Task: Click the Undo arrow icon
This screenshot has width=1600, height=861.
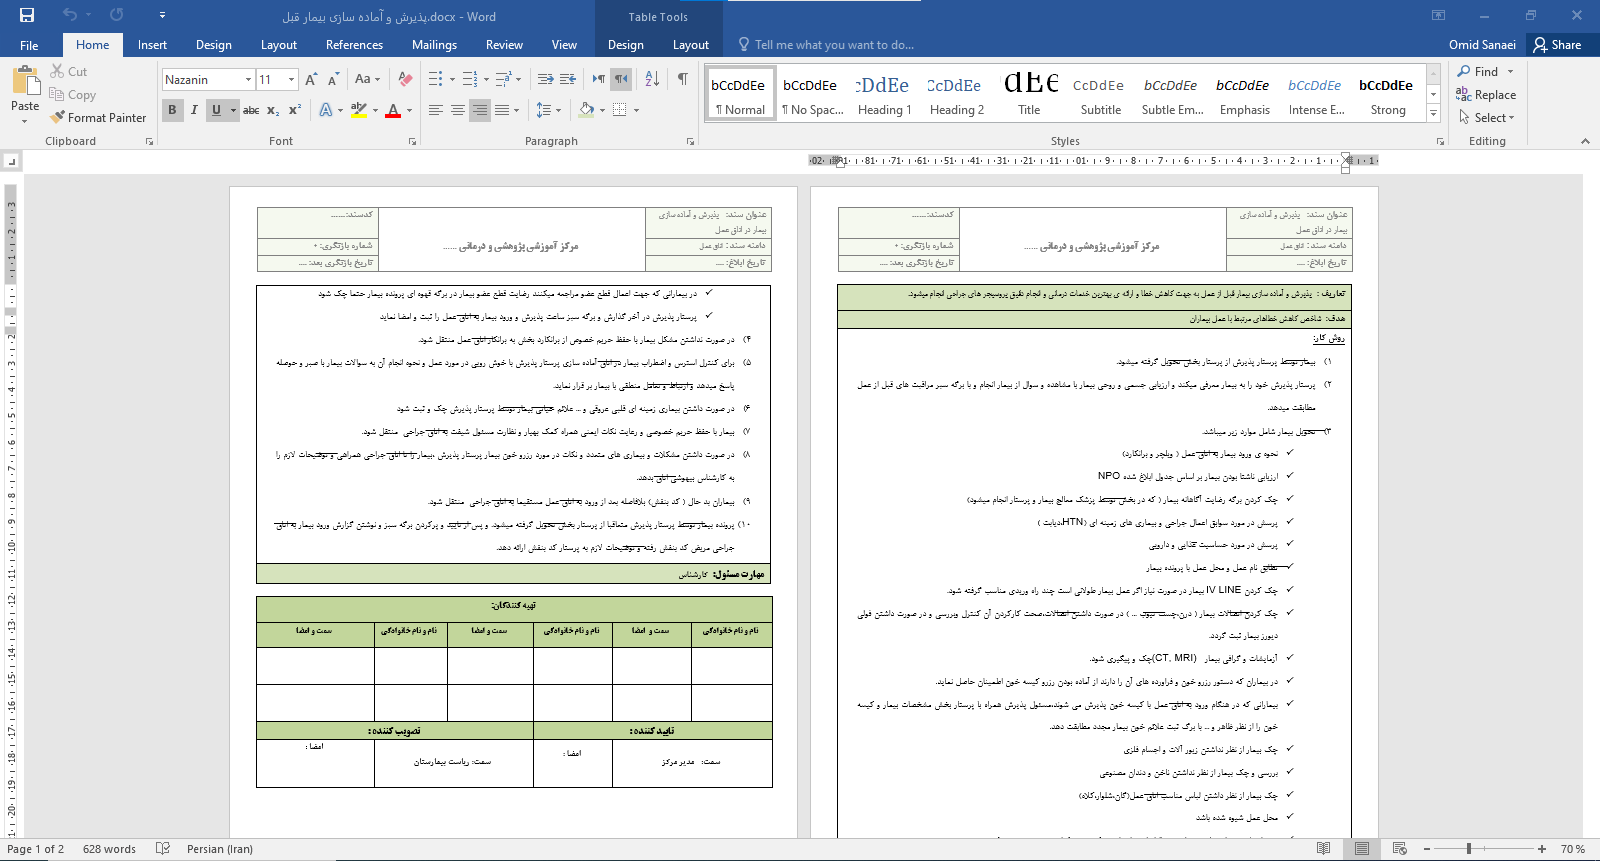Action: 69,15
